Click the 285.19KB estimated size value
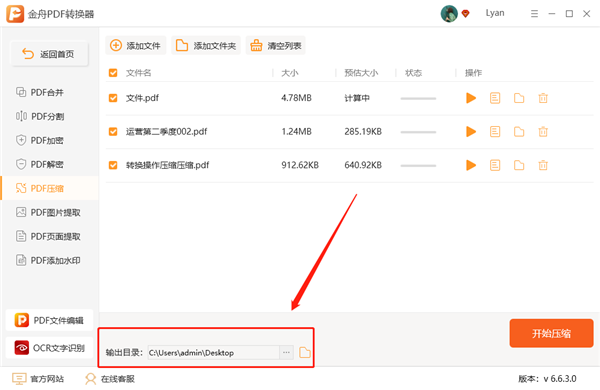The width and height of the screenshot is (600, 390). pos(363,132)
